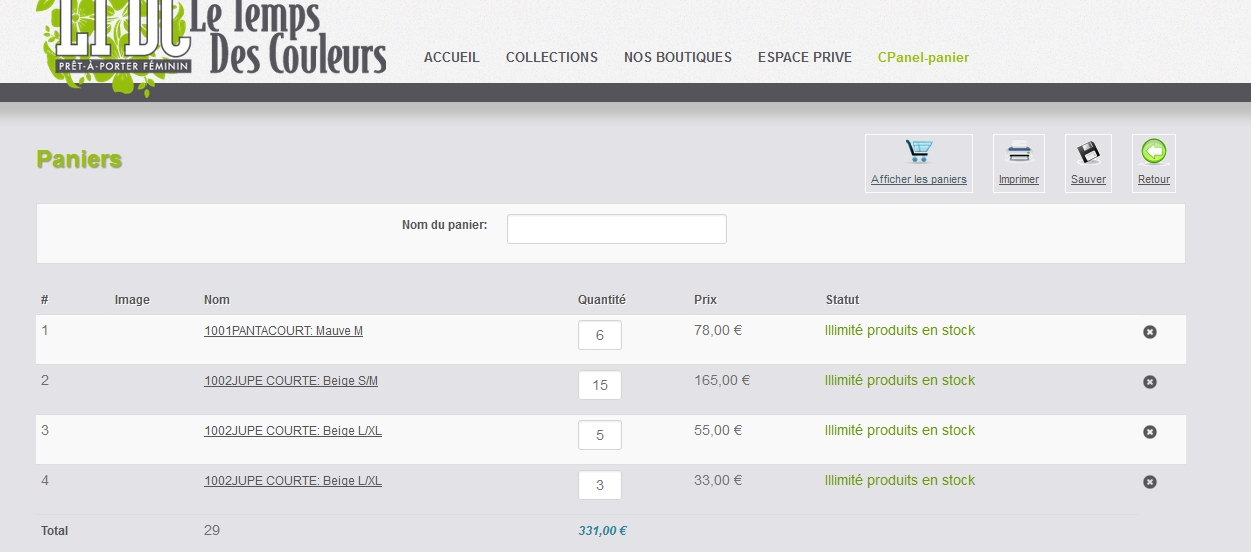
Task: Click the price 33,00 €
Action: pyautogui.click(x=718, y=480)
